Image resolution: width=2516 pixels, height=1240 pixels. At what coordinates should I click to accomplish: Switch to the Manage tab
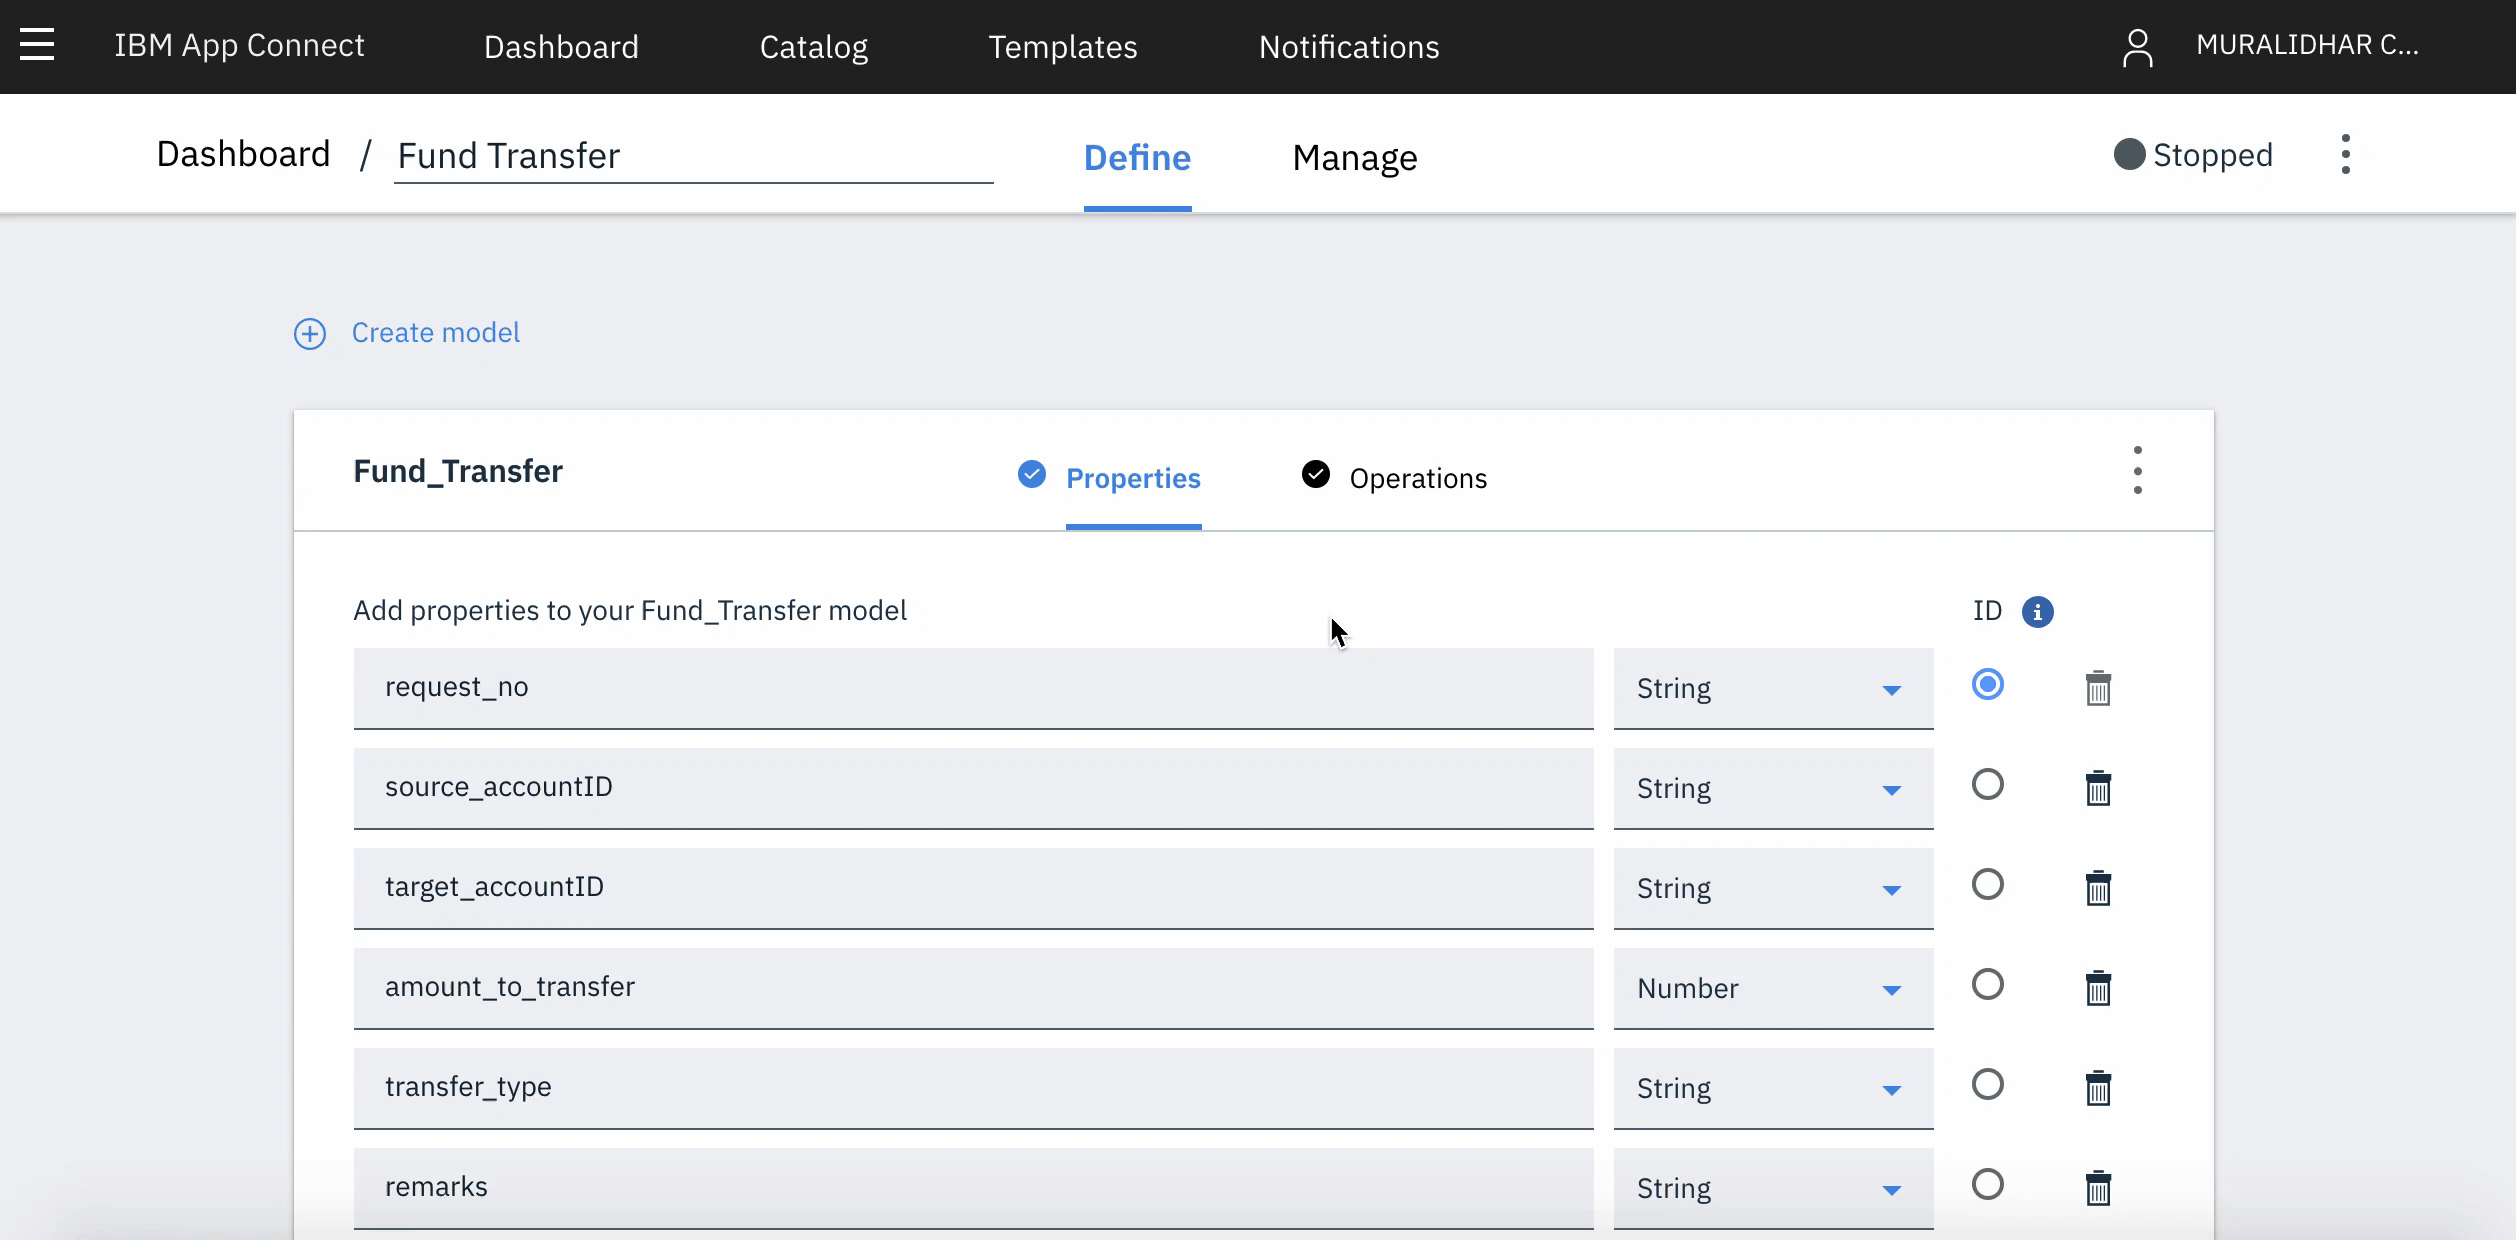pyautogui.click(x=1354, y=158)
